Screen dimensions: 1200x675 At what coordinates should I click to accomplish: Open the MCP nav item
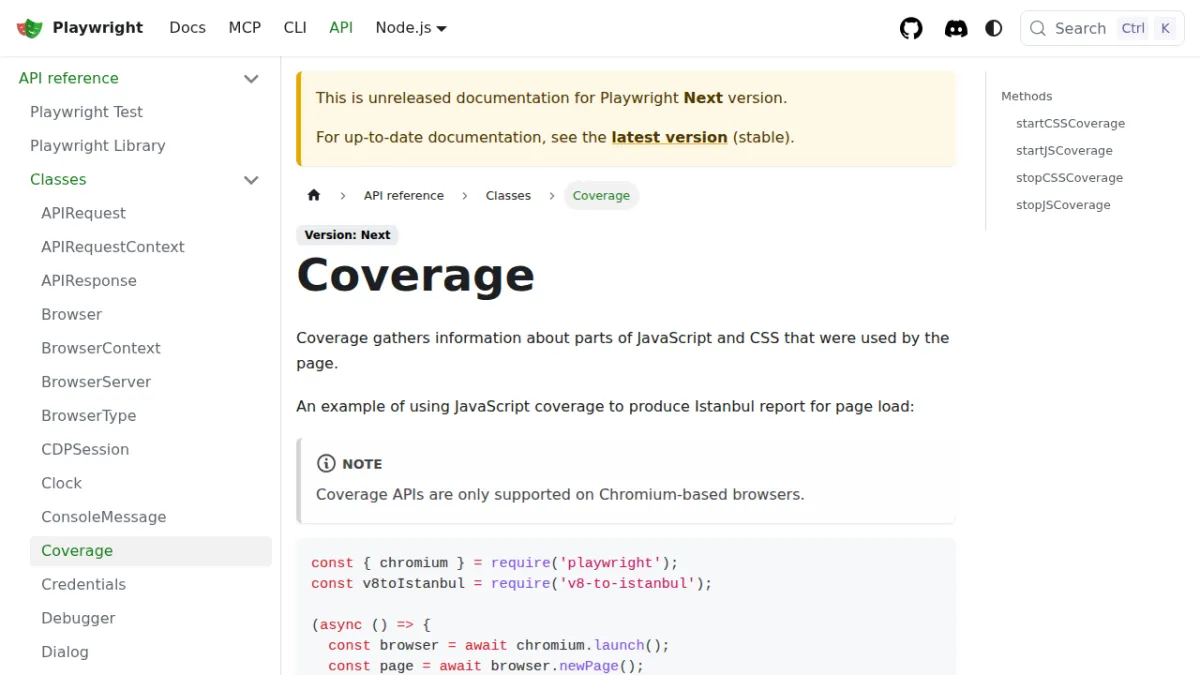(245, 28)
